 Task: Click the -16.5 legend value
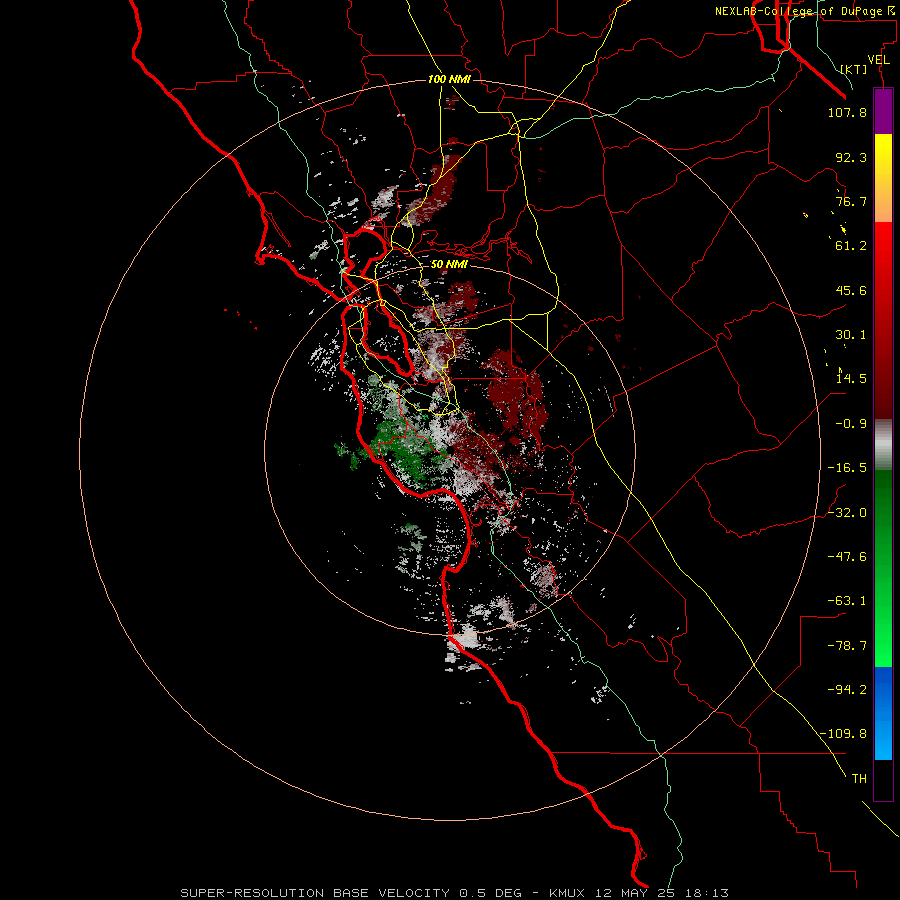(847, 468)
